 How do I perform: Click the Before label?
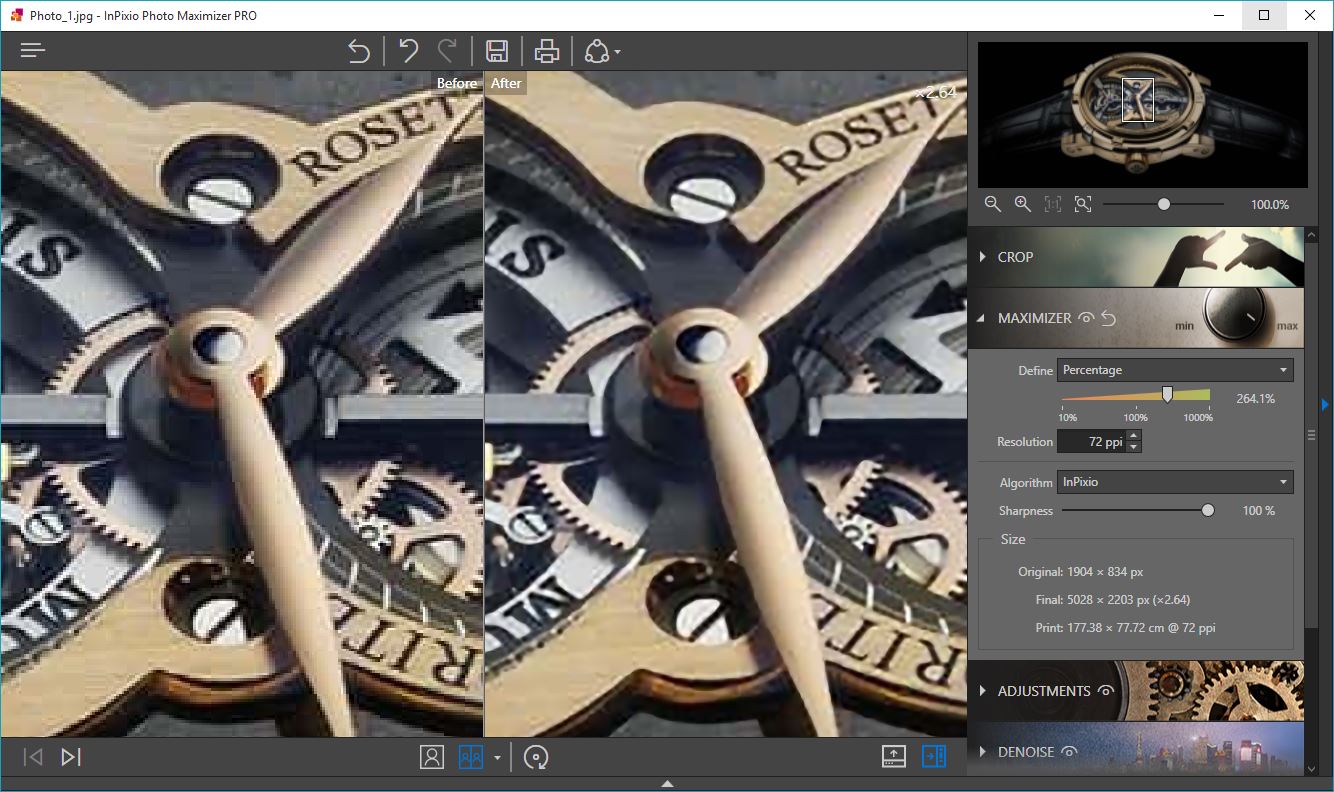pyautogui.click(x=457, y=83)
